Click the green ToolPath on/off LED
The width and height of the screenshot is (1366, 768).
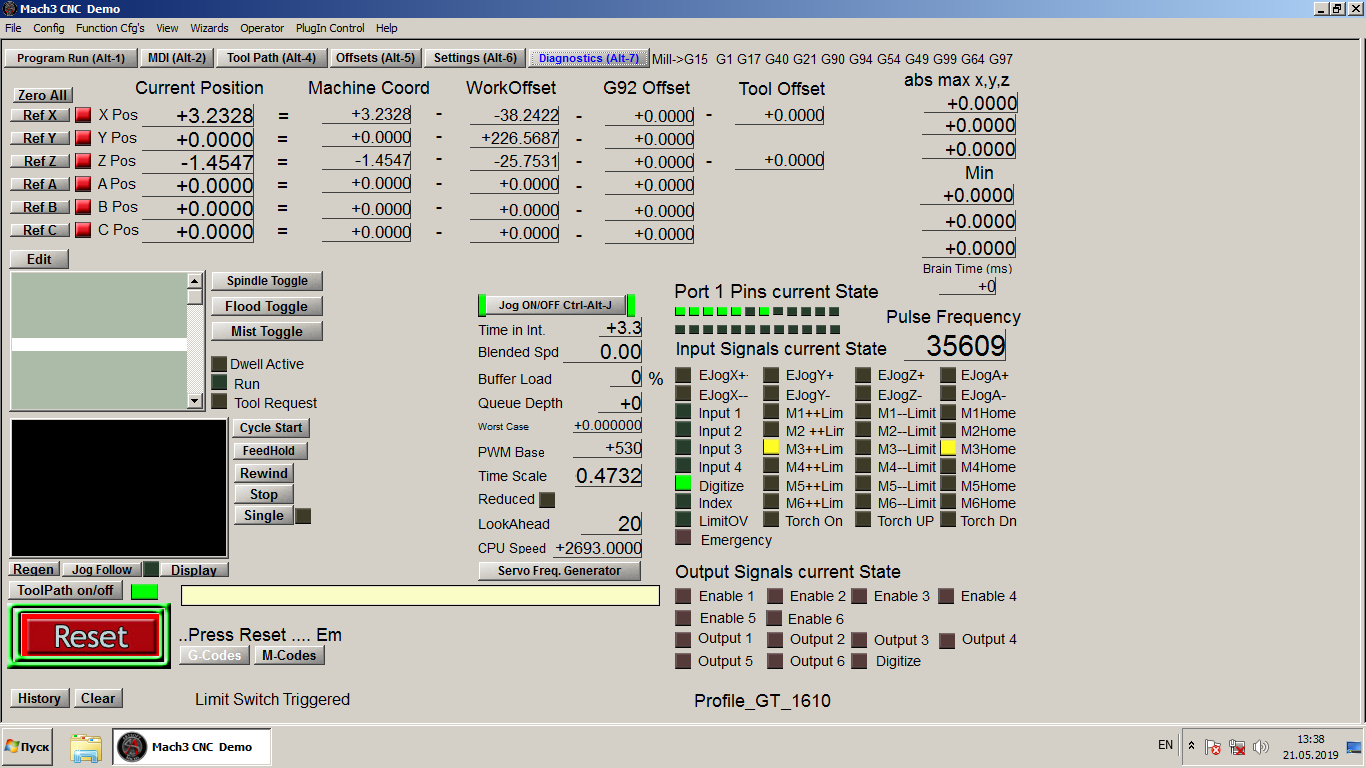[x=144, y=591]
